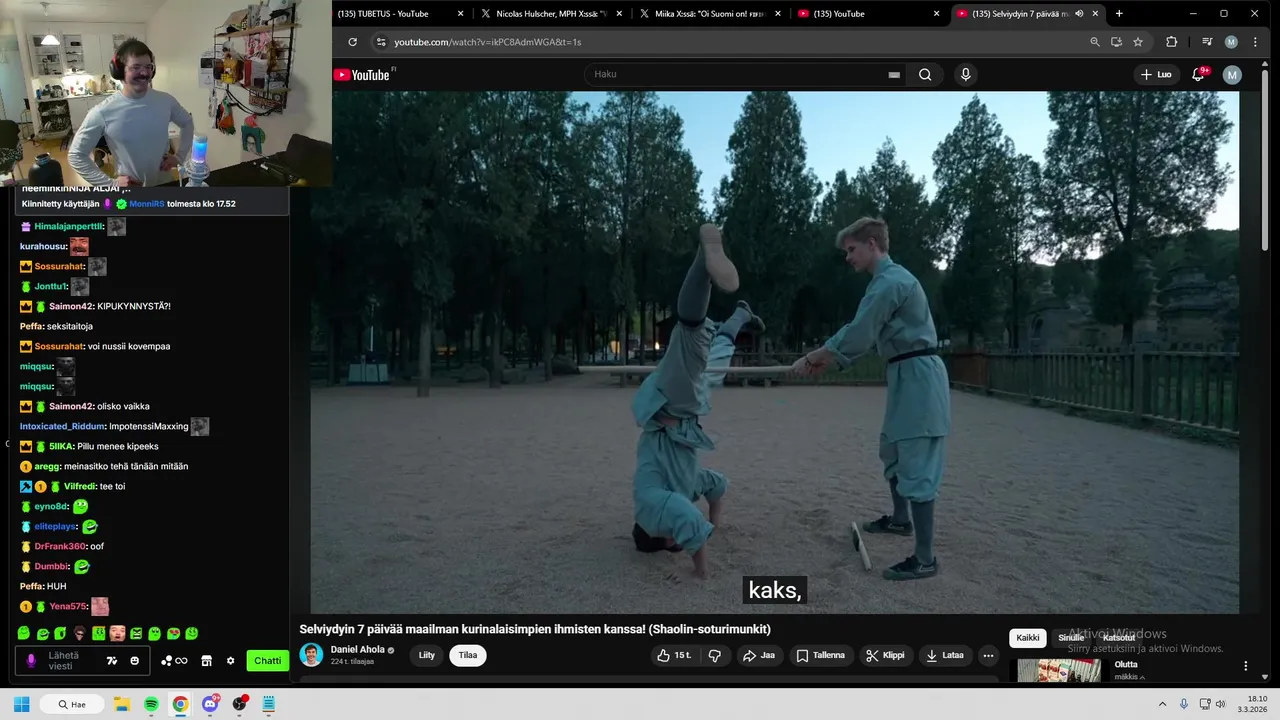This screenshot has width=1280, height=720.
Task: Open the emoji picker in chat box
Action: 135,661
